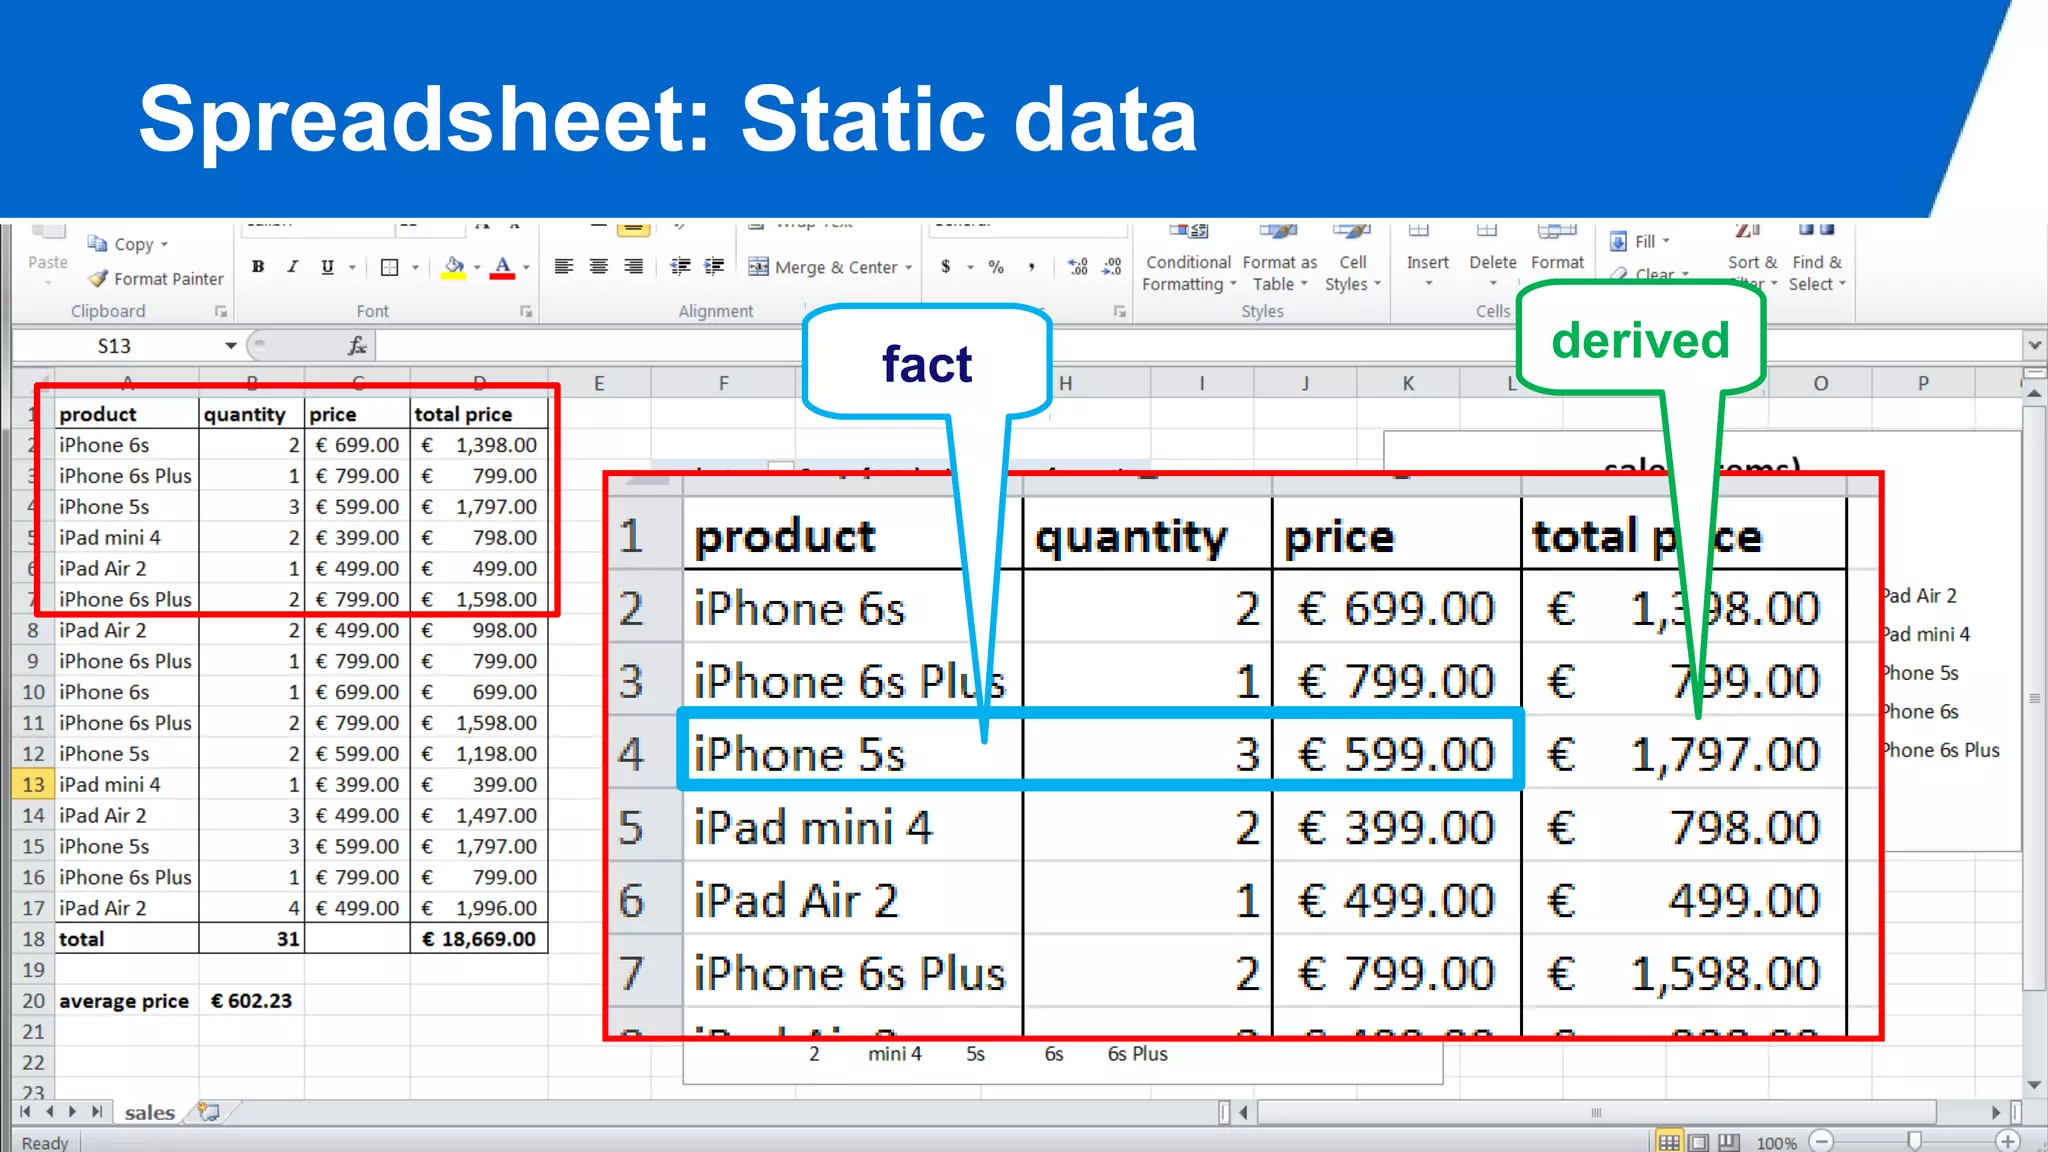This screenshot has width=2048, height=1152.
Task: Align text right
Action: [633, 266]
